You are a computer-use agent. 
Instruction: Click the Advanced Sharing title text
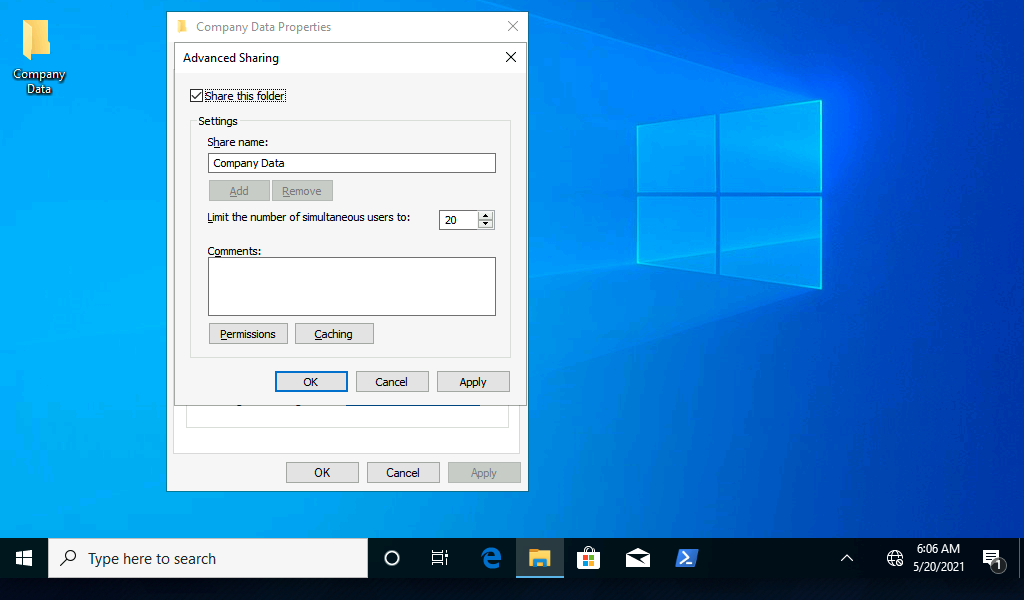coord(231,58)
